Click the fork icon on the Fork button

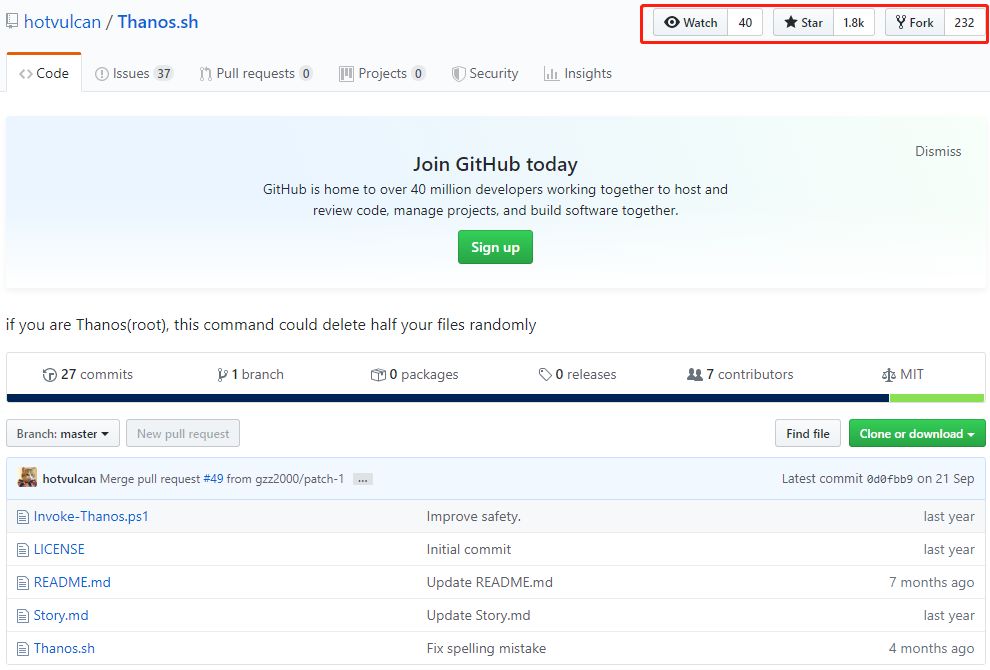pyautogui.click(x=901, y=22)
